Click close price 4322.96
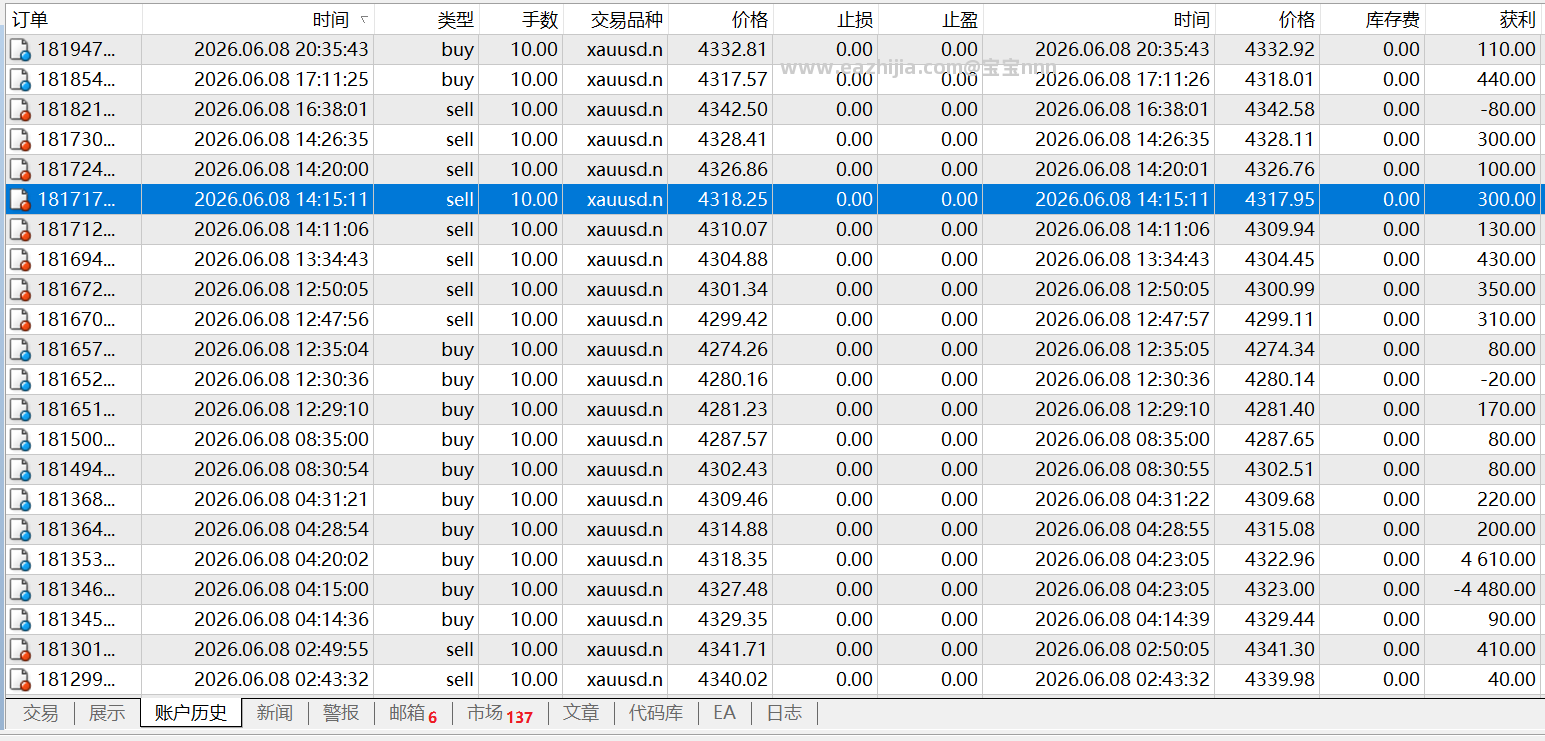The image size is (1545, 741). tap(1280, 560)
